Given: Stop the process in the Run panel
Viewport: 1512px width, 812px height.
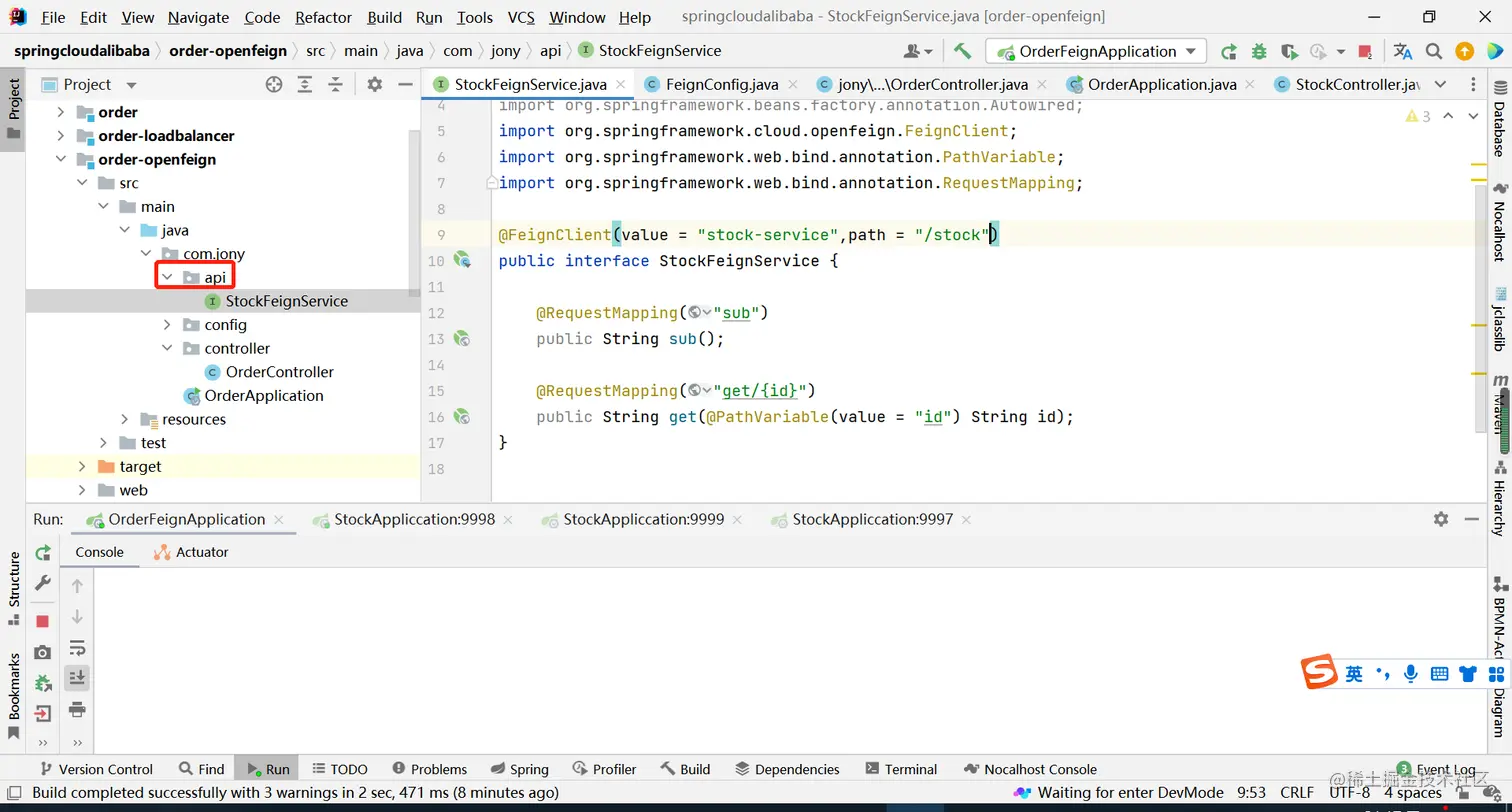Looking at the screenshot, I should (42, 621).
